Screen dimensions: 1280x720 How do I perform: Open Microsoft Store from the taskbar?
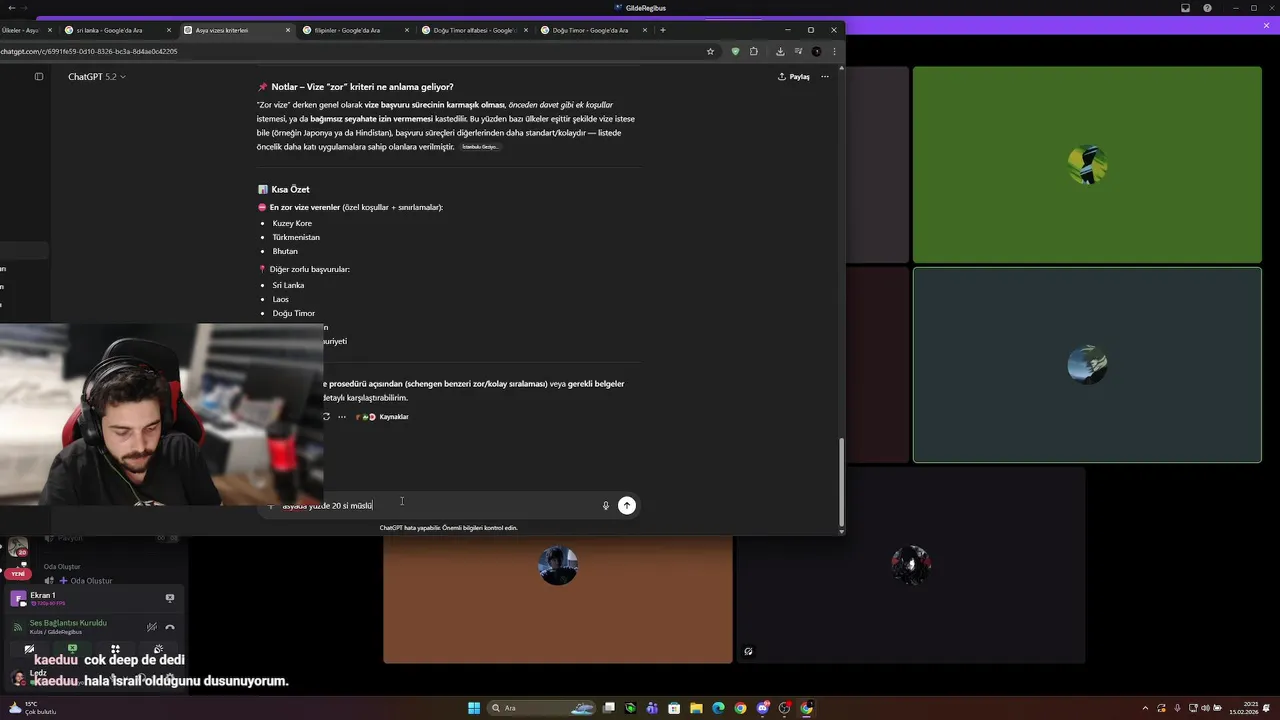coord(675,708)
